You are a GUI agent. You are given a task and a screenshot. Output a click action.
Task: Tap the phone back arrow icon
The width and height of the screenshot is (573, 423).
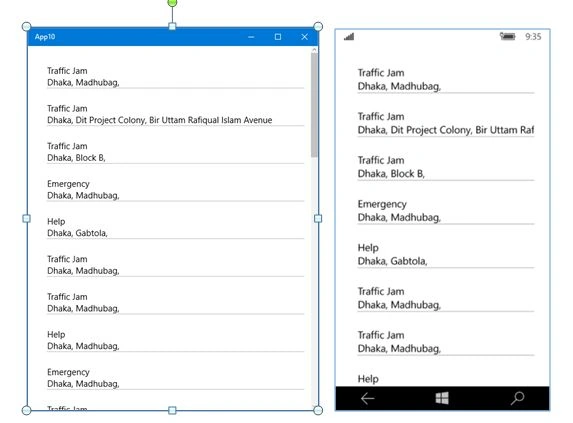pos(367,398)
